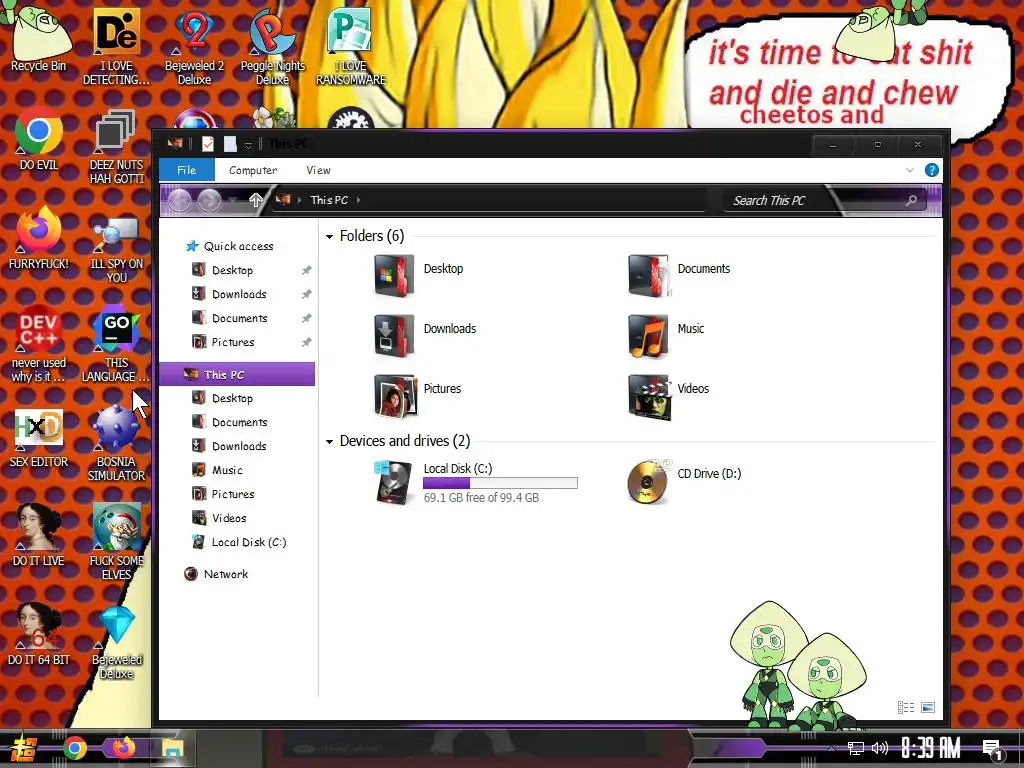This screenshot has width=1024, height=768.
Task: Switch to details view layout icon
Action: point(906,707)
